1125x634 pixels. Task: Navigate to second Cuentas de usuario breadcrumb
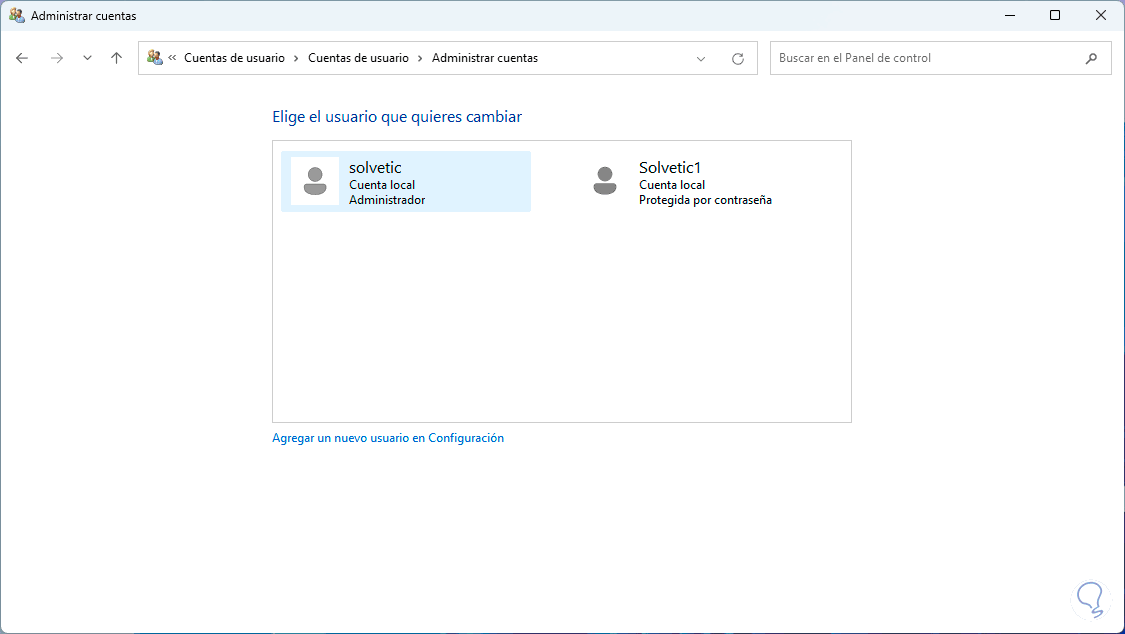point(358,58)
